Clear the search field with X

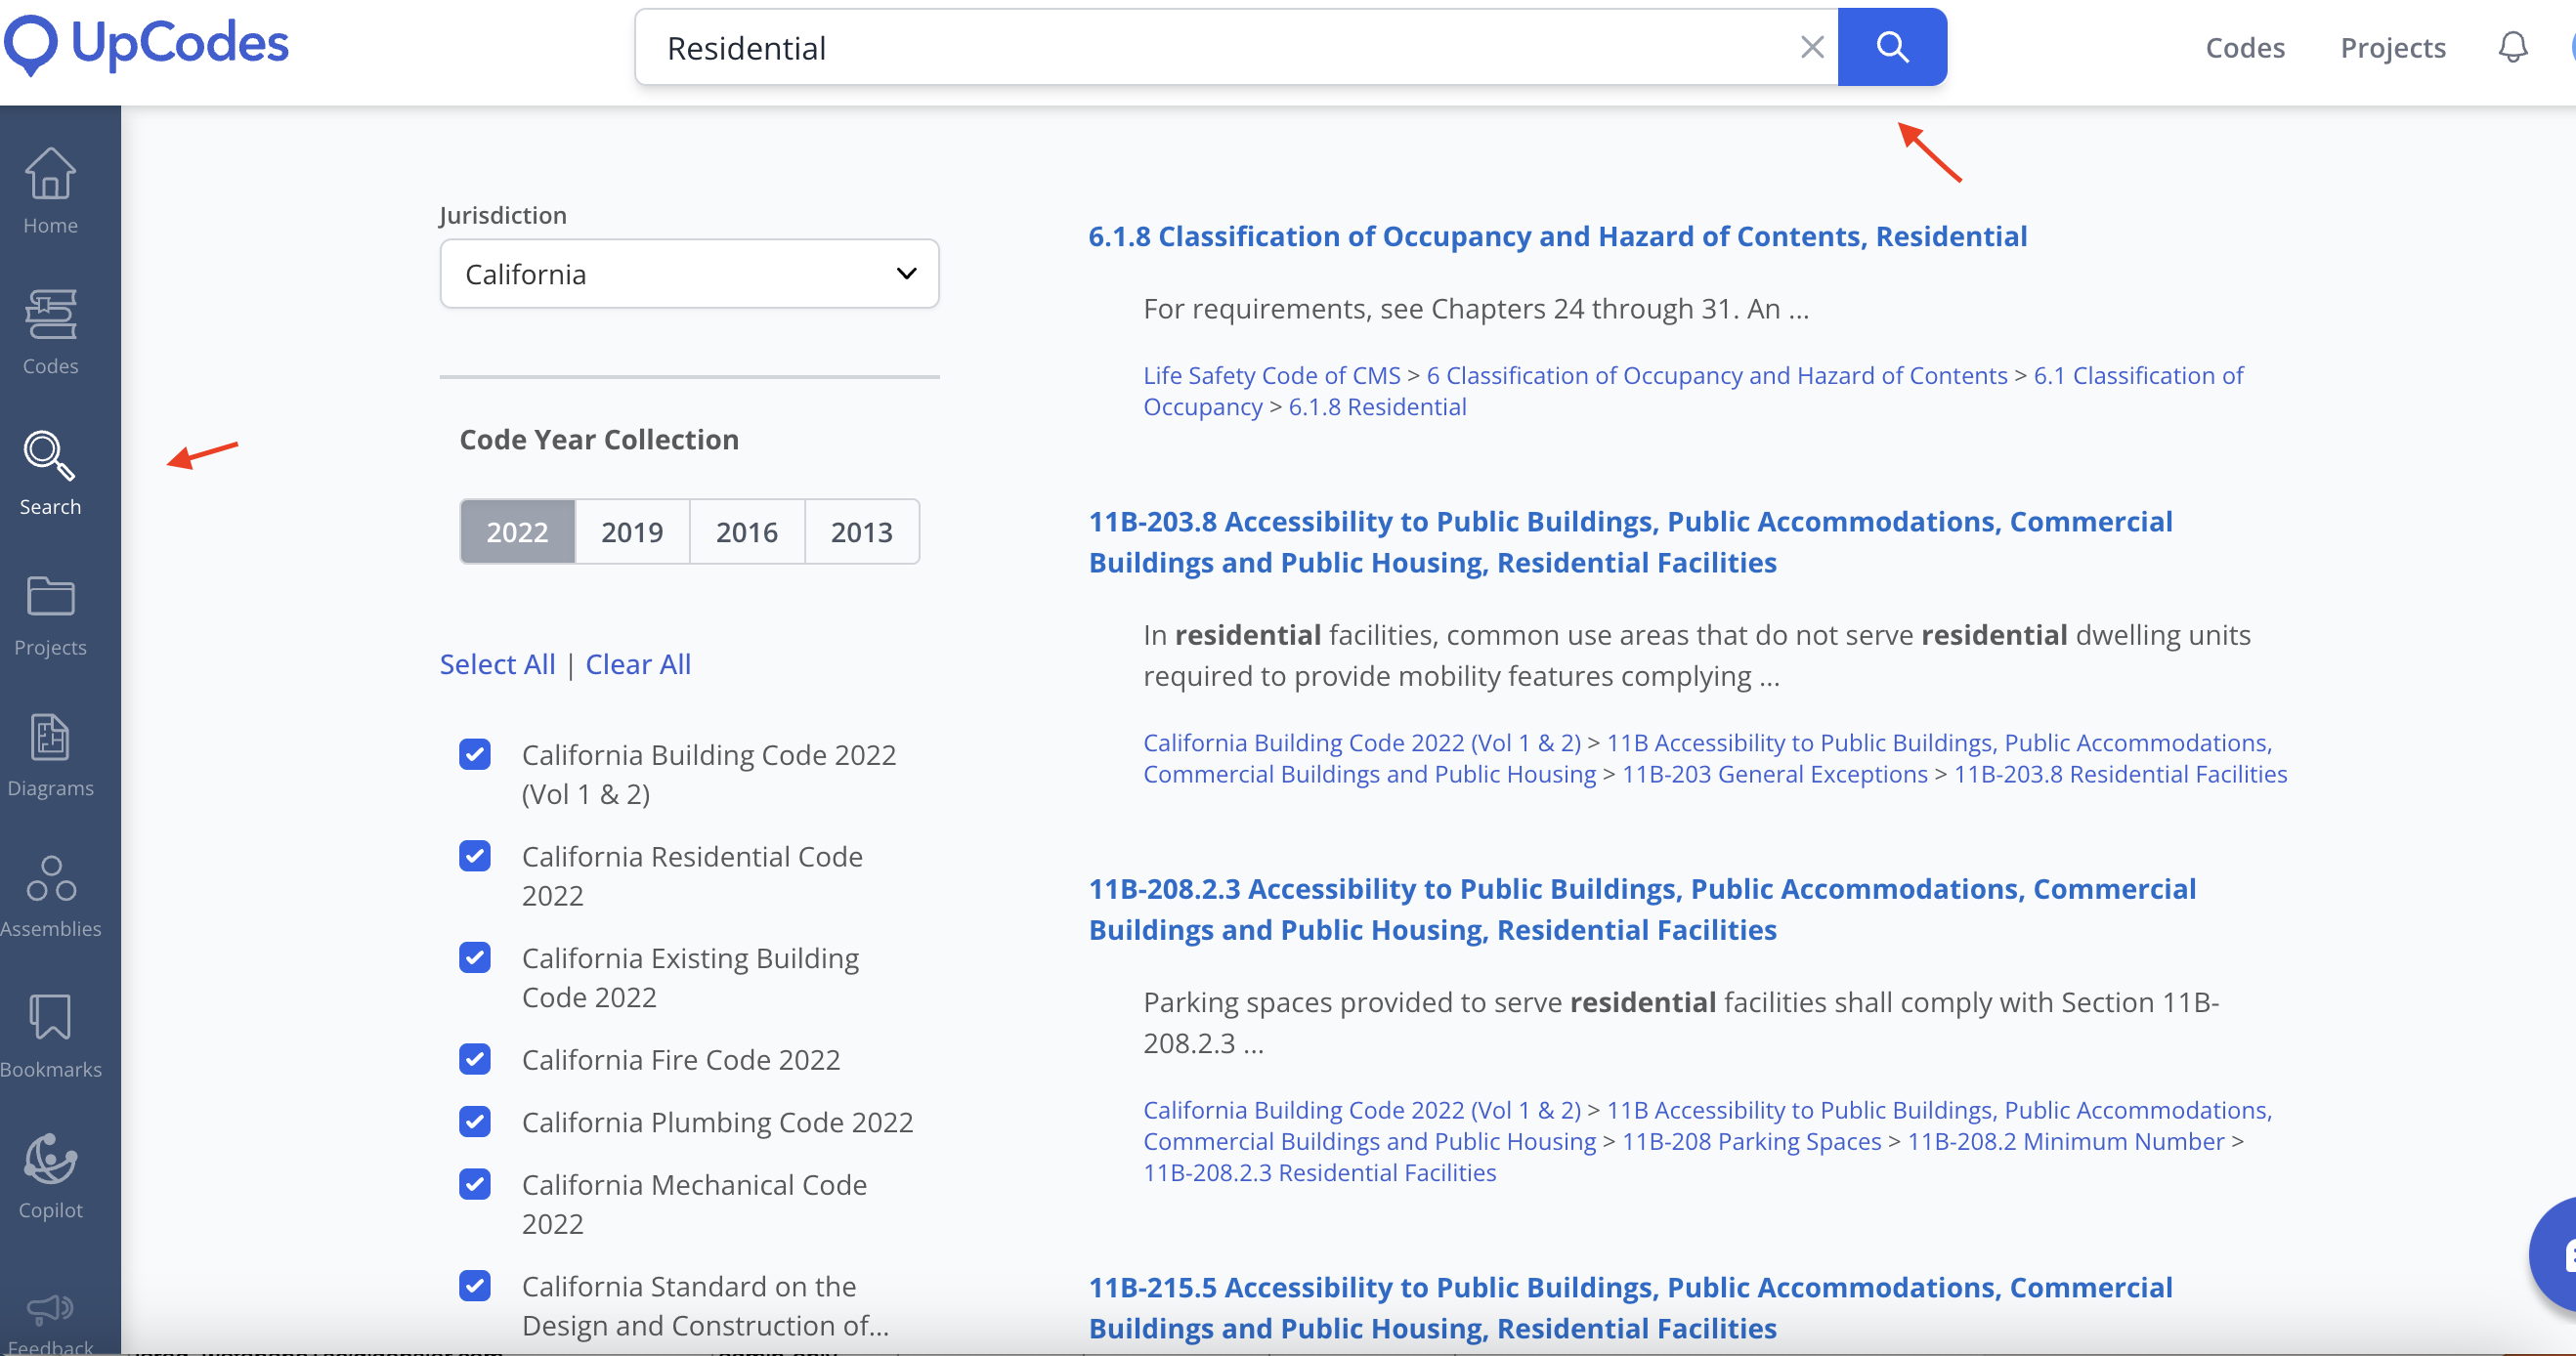tap(1811, 47)
